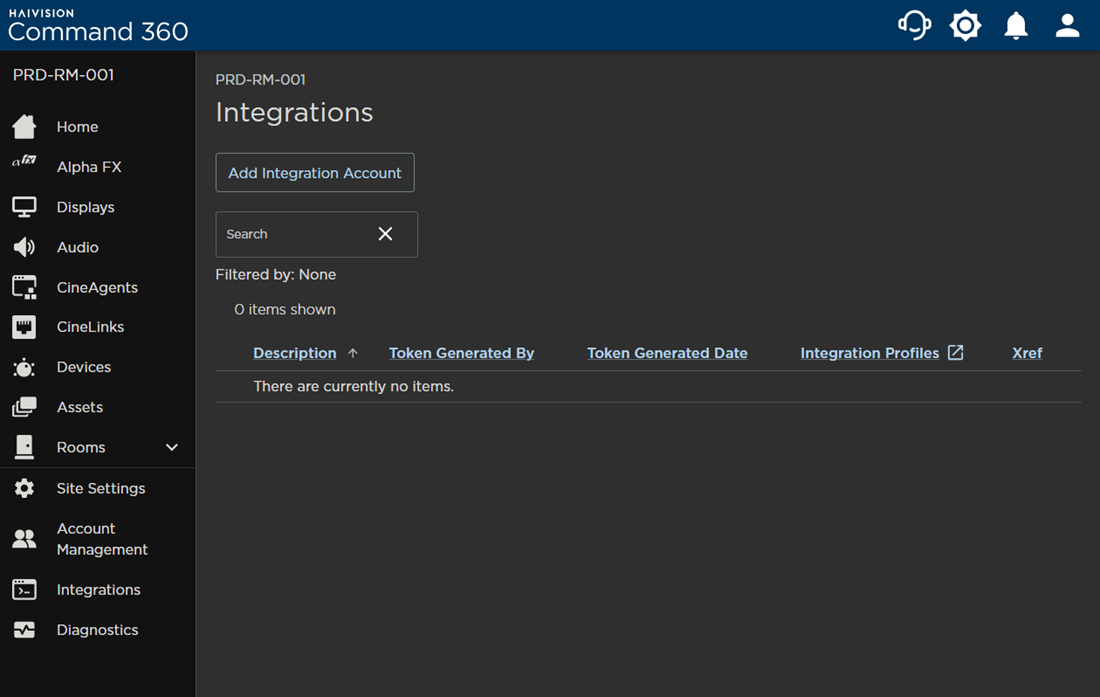The image size is (1100, 697).
Task: Click the Site Settings gear icon
Action: click(25, 488)
